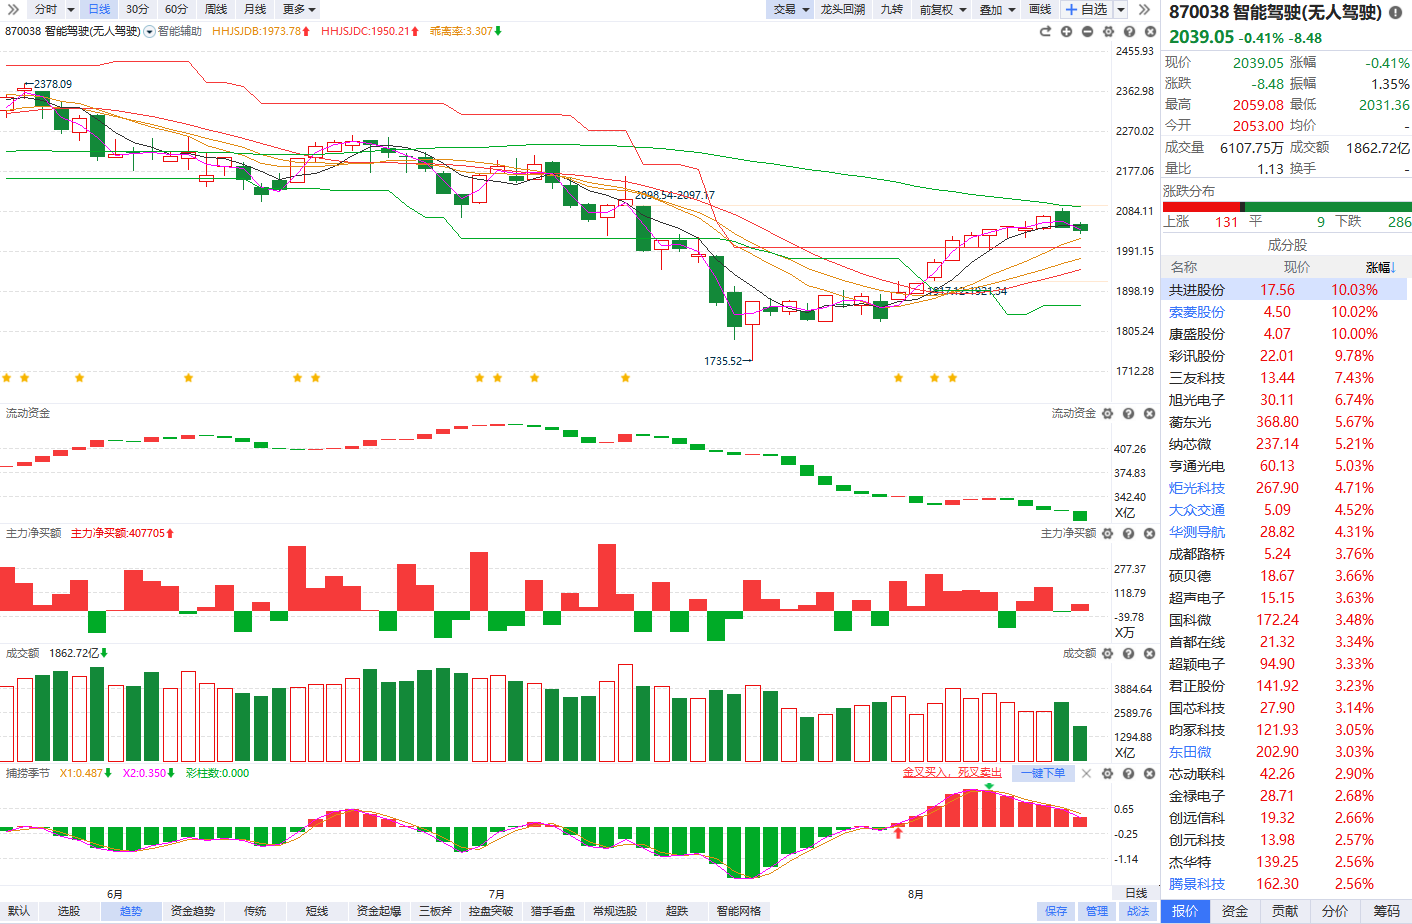Toggle 龙头回溯 overlay
The image size is (1412, 924).
tap(843, 9)
